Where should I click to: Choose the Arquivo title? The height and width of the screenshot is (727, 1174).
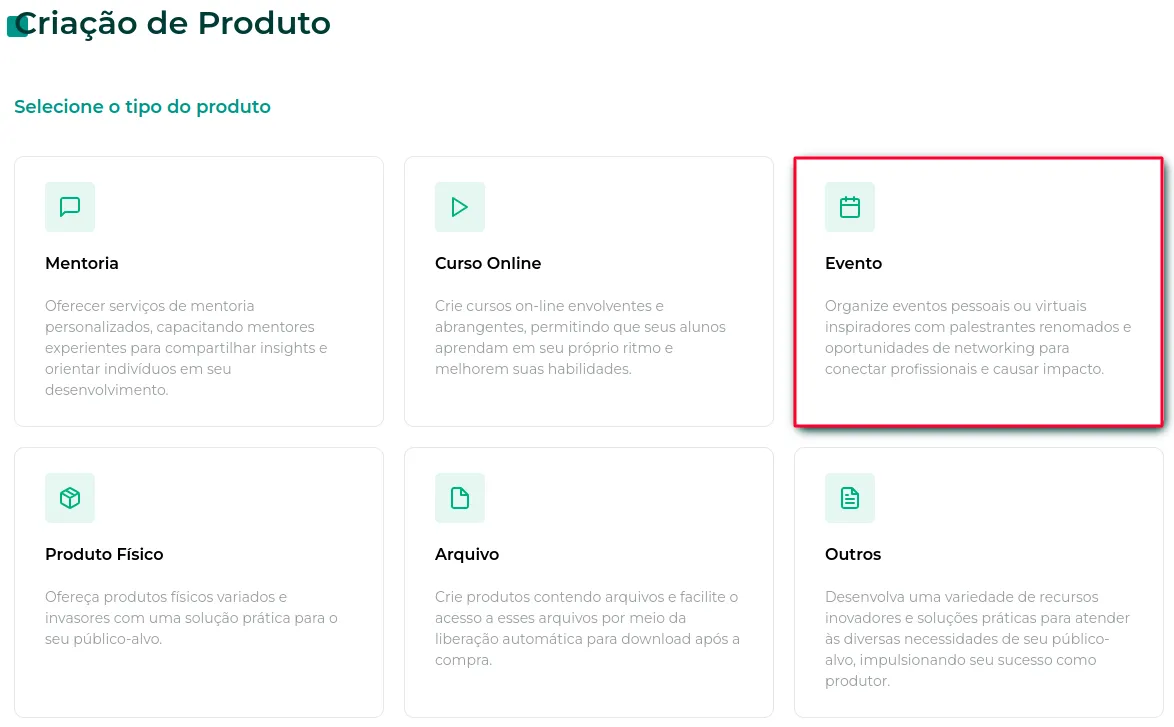tap(467, 555)
